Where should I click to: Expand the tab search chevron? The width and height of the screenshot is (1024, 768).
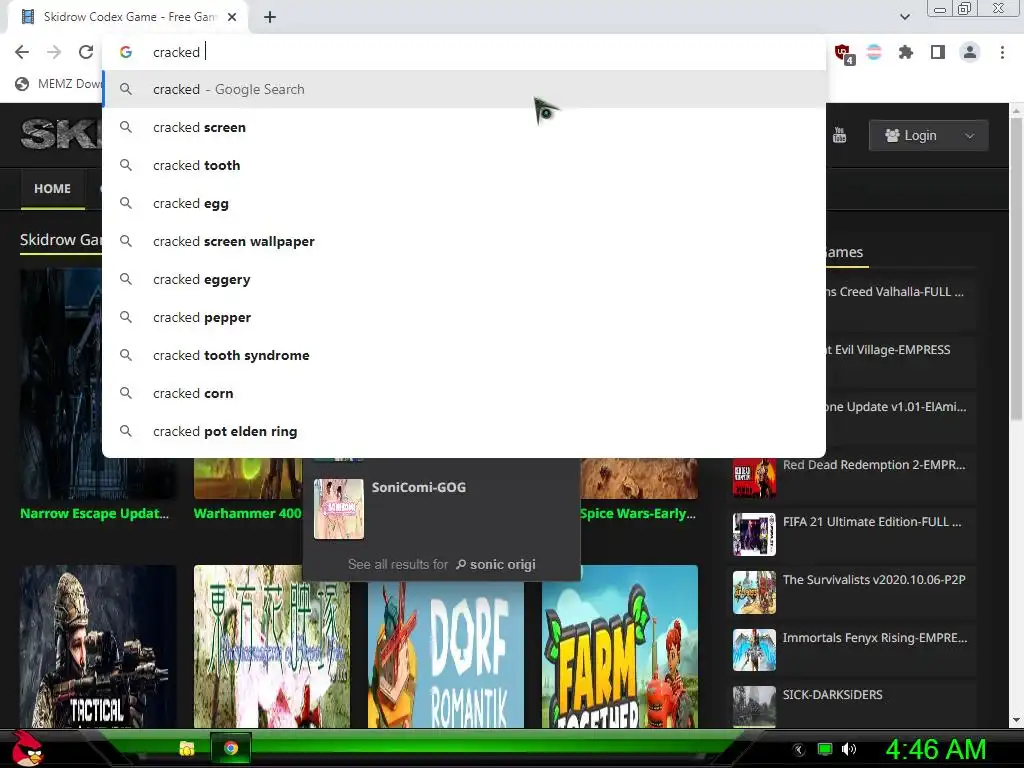[904, 17]
